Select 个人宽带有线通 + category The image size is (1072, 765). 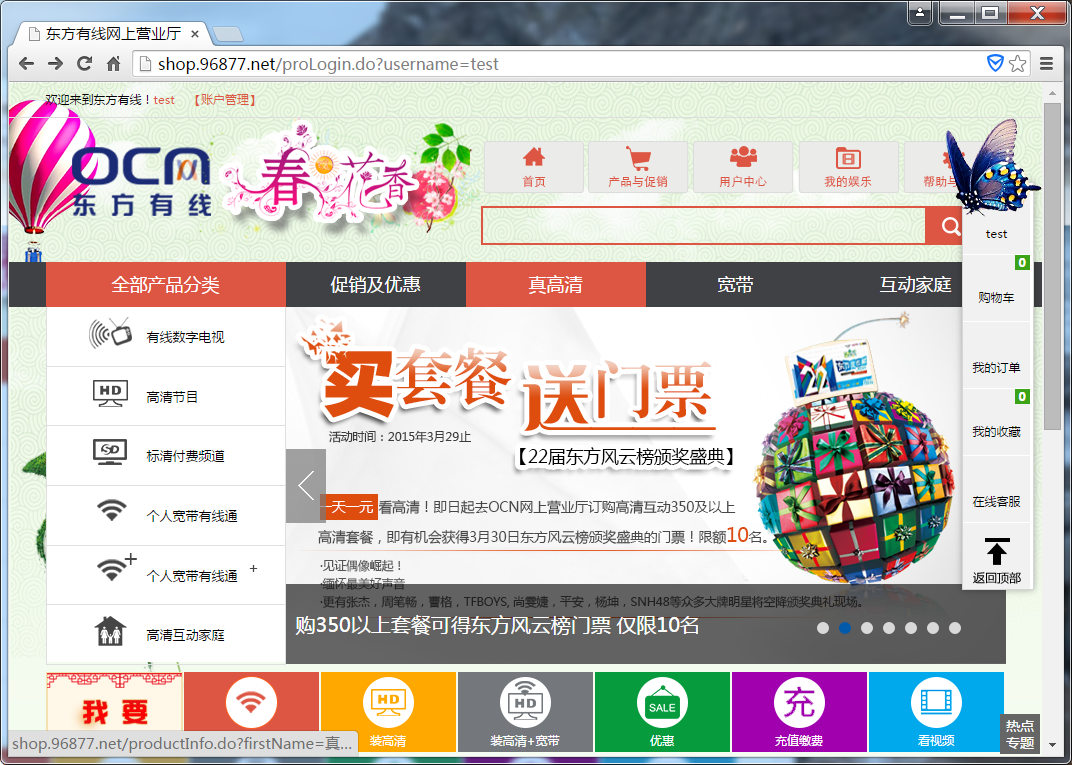click(166, 575)
